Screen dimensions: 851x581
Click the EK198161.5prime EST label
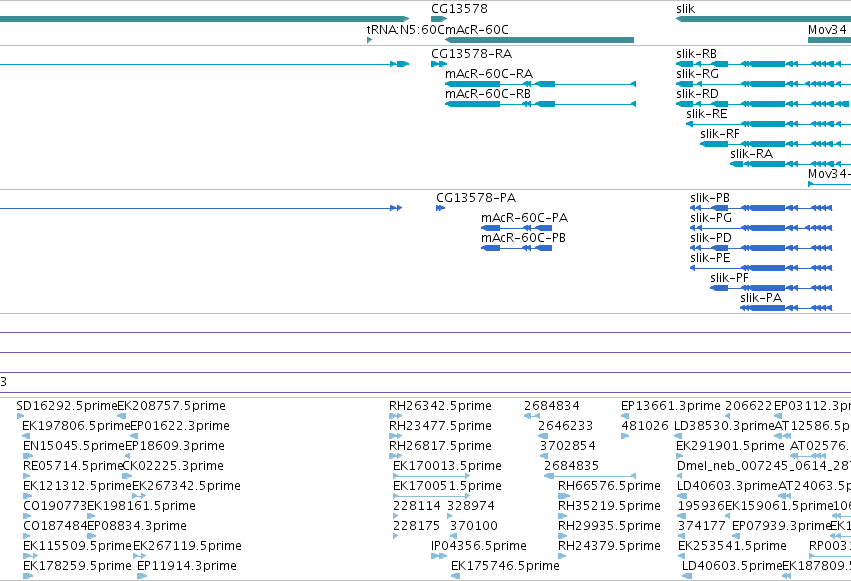tap(141, 506)
